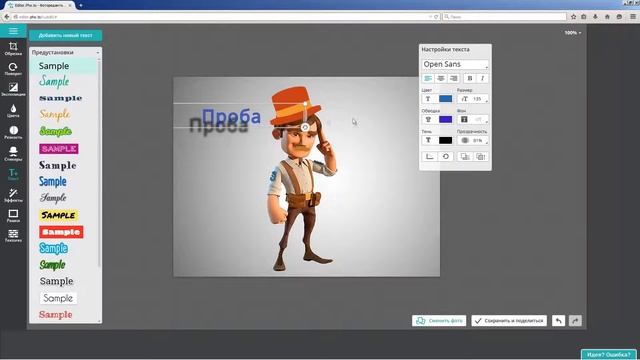This screenshot has width=640, height=360.
Task: Click Сменить фото button
Action: point(439,321)
